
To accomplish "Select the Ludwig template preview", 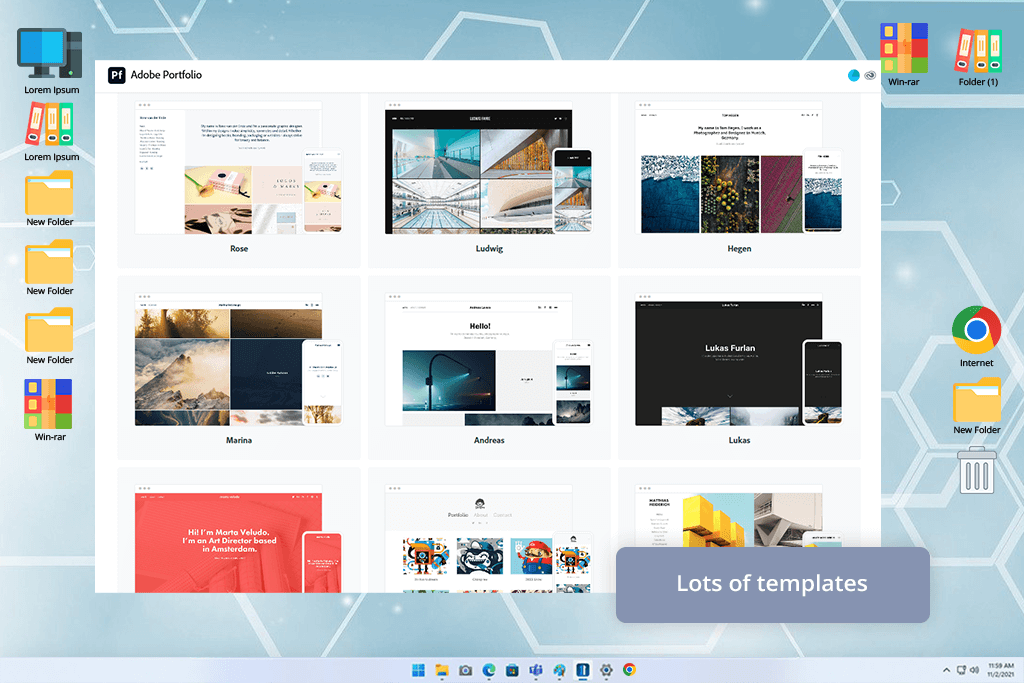I will click(x=488, y=168).
